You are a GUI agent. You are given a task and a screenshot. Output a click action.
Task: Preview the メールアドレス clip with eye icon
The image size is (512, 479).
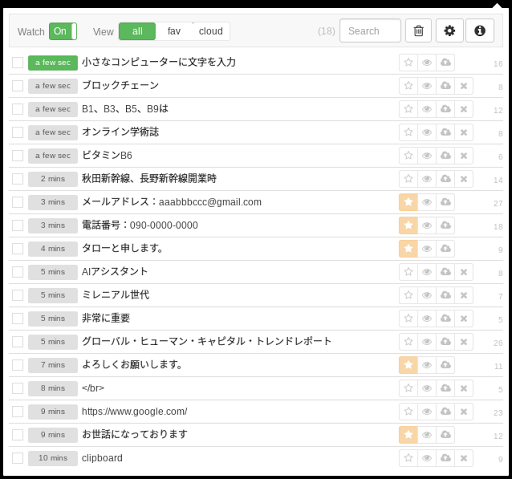tap(427, 202)
